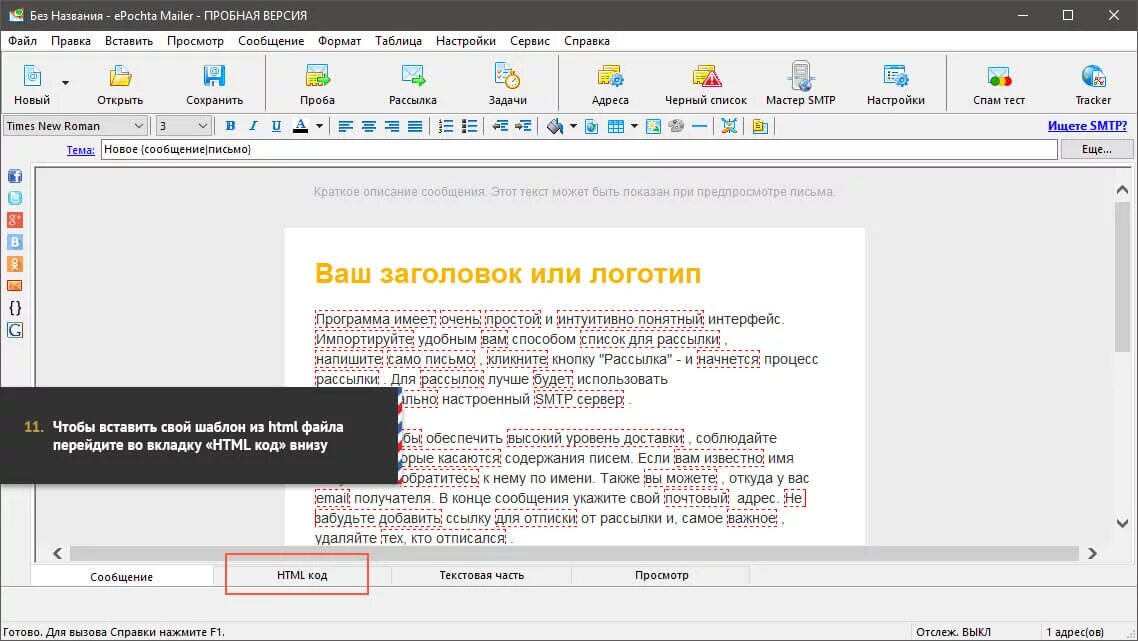Launch the Мастер SMTP wizard icon
Viewport: 1138px width, 641px height.
pyautogui.click(x=801, y=75)
